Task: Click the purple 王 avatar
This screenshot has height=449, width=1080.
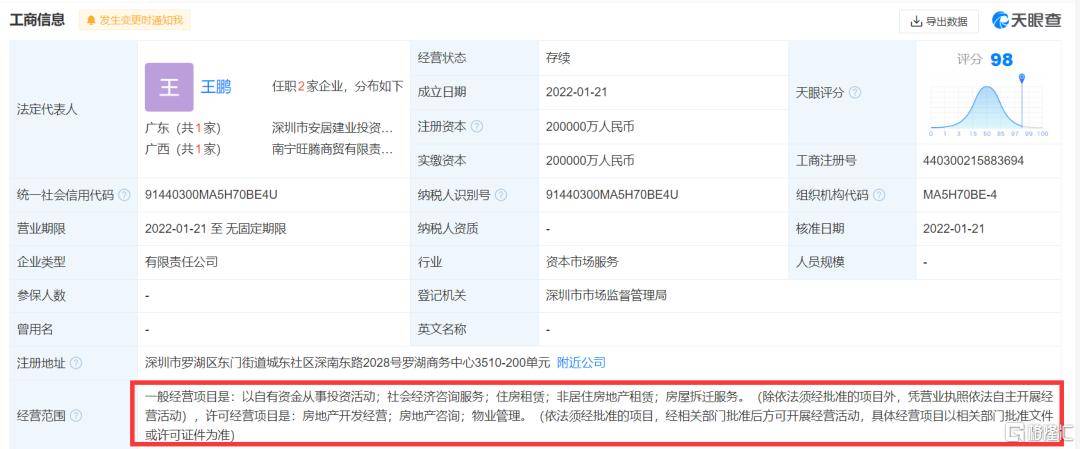Action: click(169, 87)
